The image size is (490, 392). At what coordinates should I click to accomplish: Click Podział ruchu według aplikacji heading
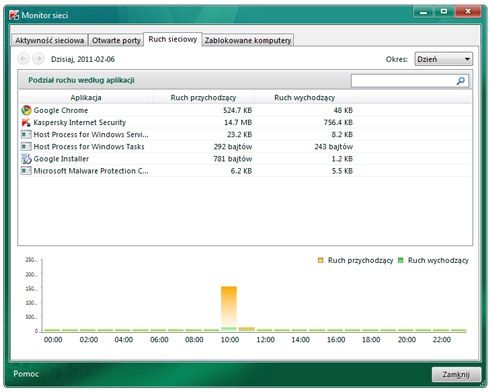(81, 80)
